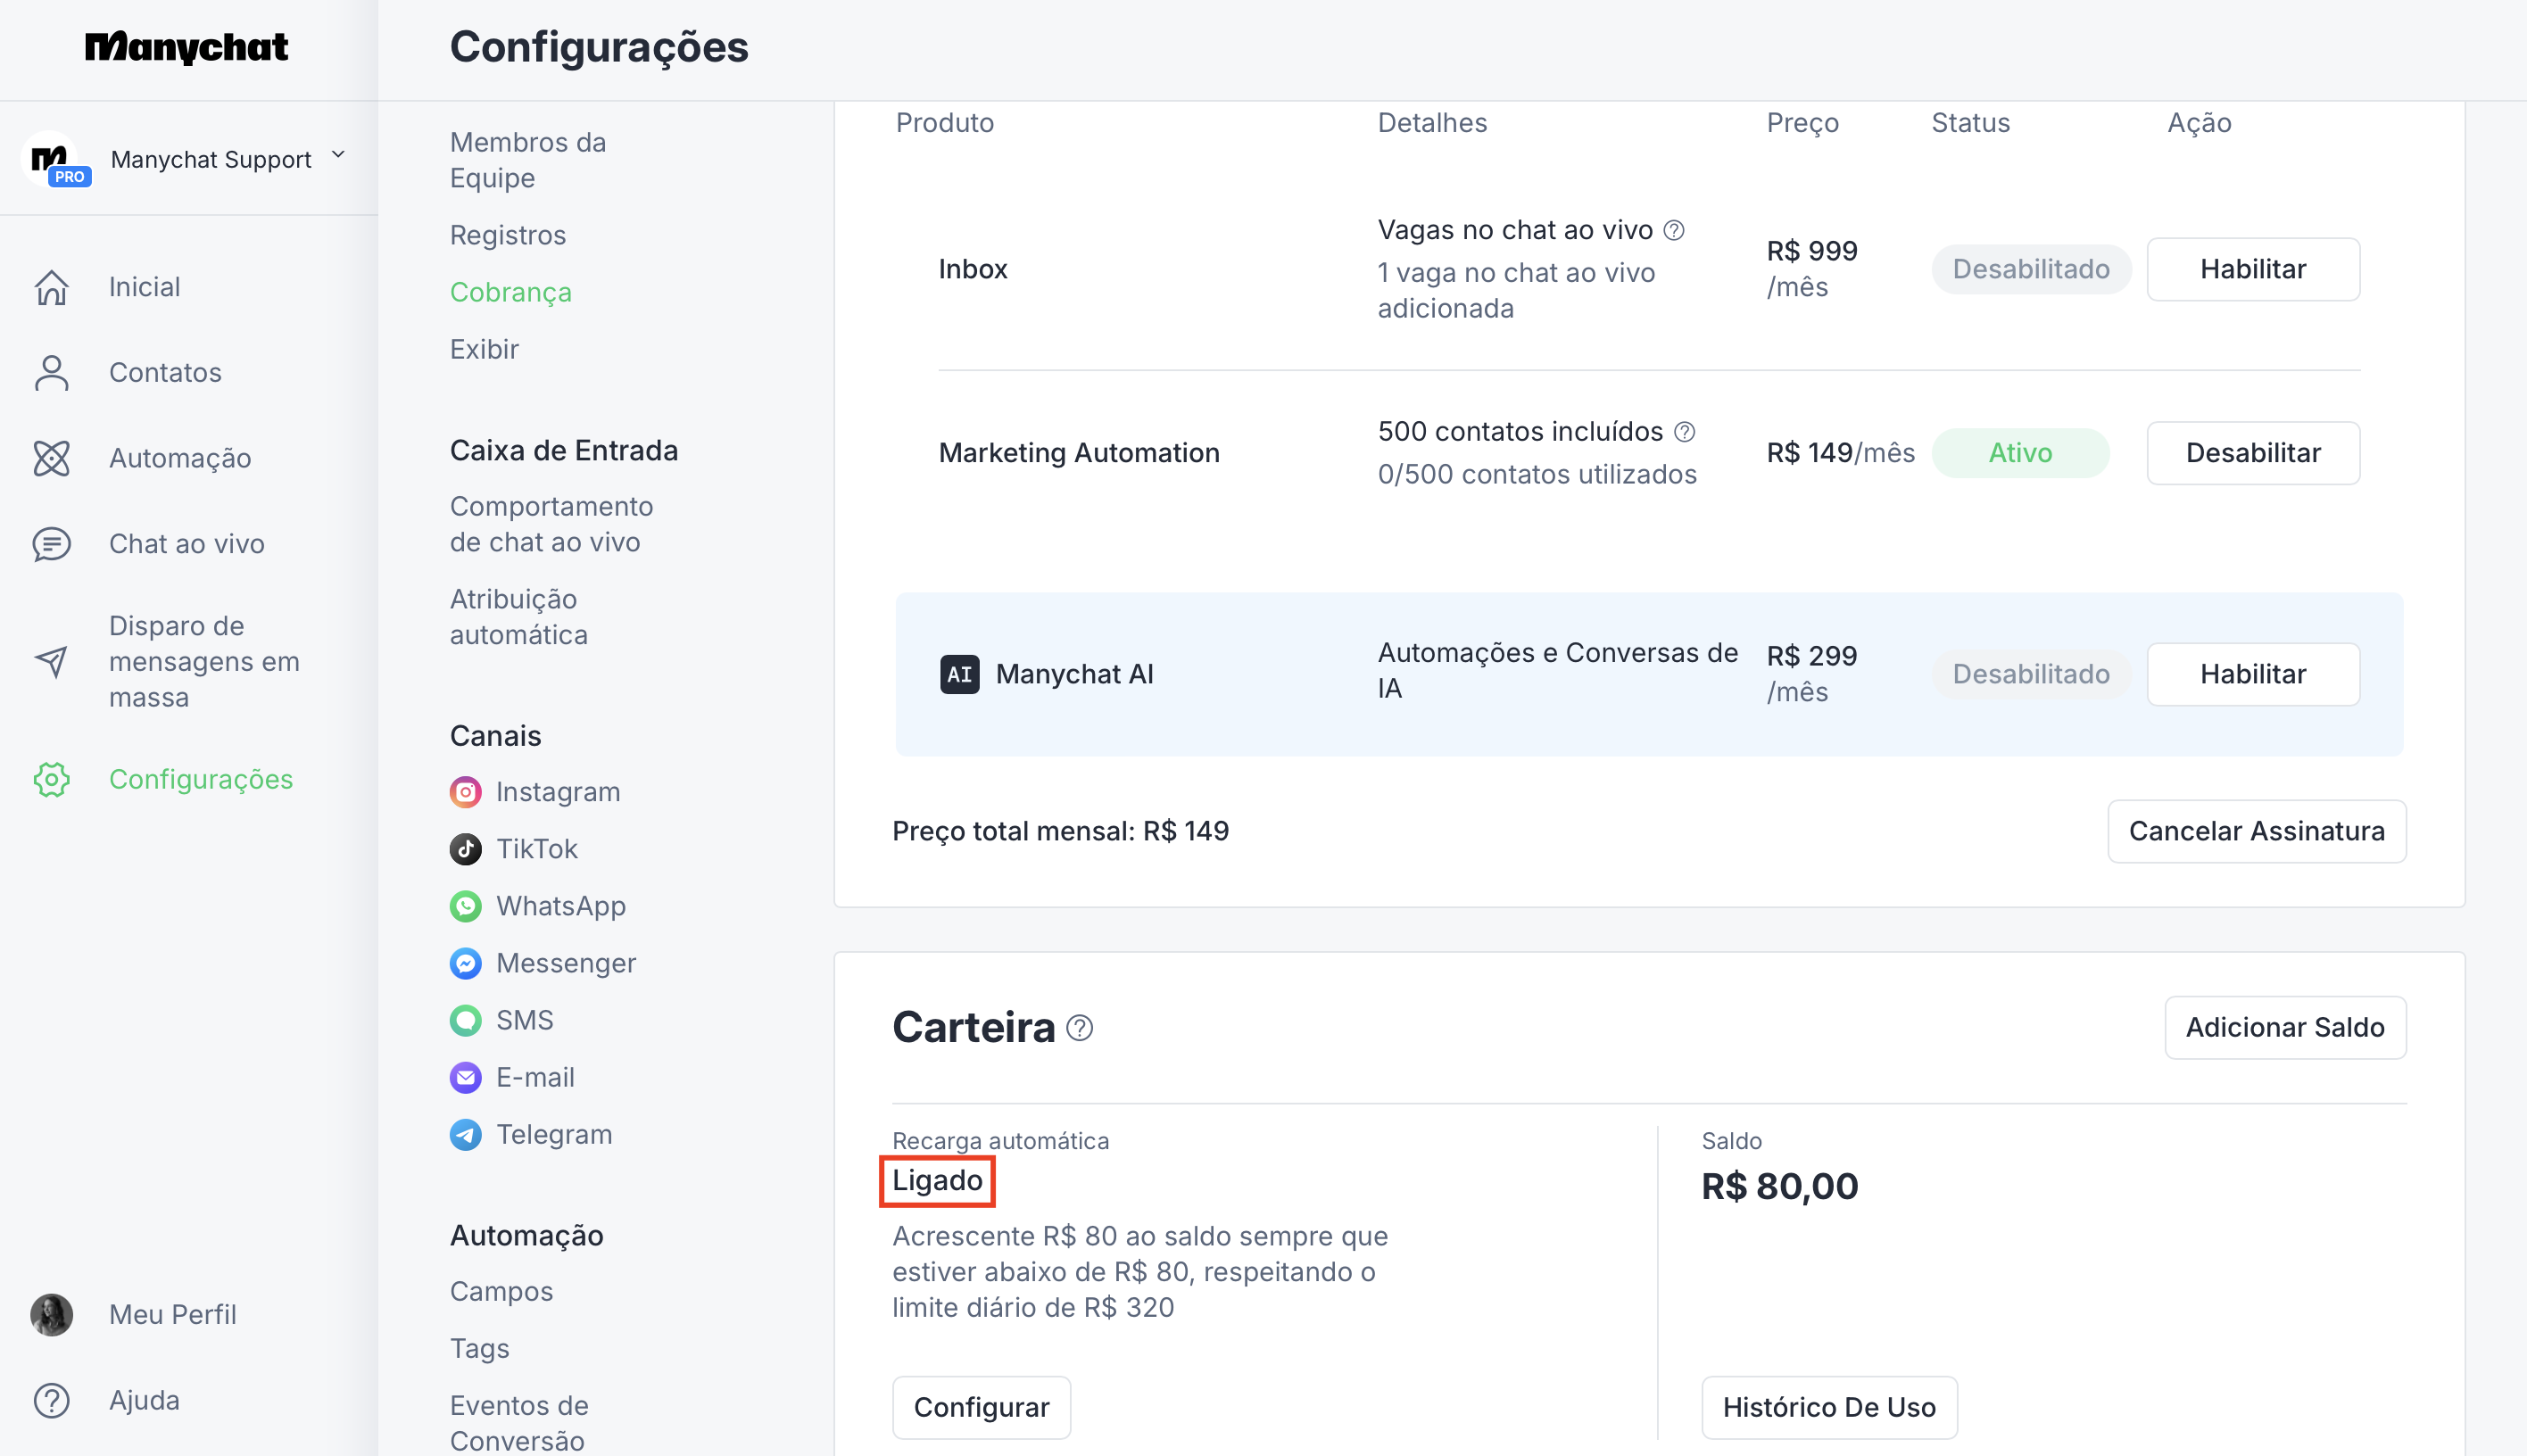Open Telegram channel settings
Image resolution: width=2527 pixels, height=1456 pixels.
(x=554, y=1134)
